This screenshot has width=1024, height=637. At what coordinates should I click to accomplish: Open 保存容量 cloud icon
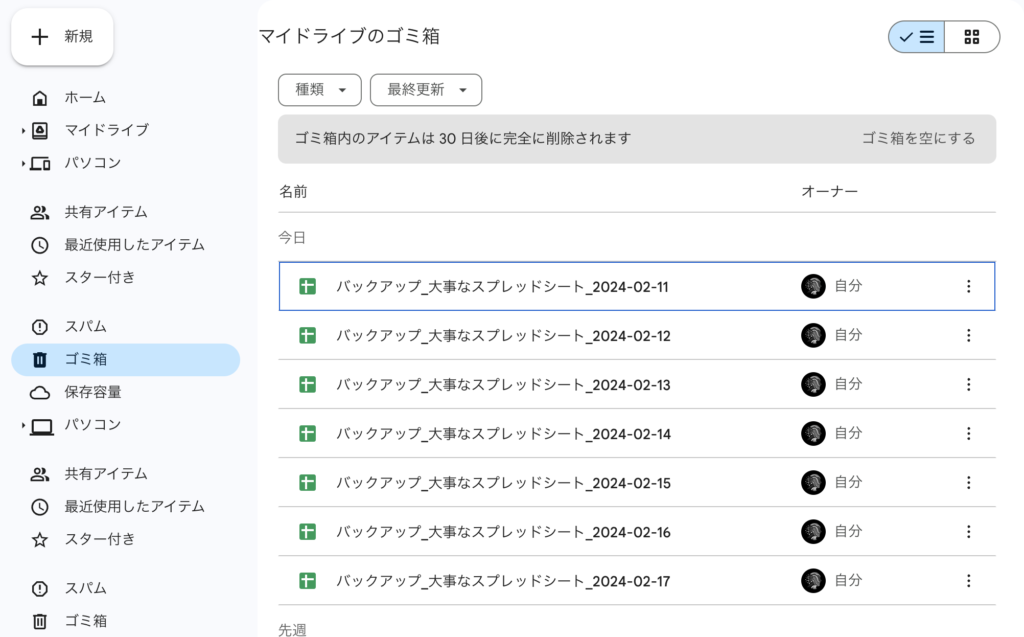(x=40, y=392)
